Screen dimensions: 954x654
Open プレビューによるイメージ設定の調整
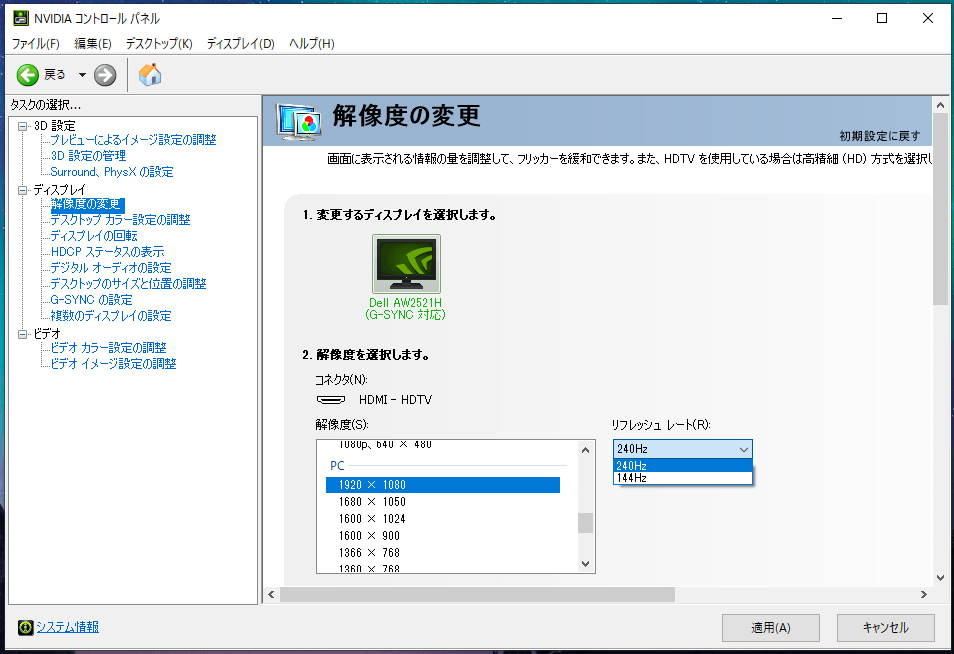tap(133, 140)
